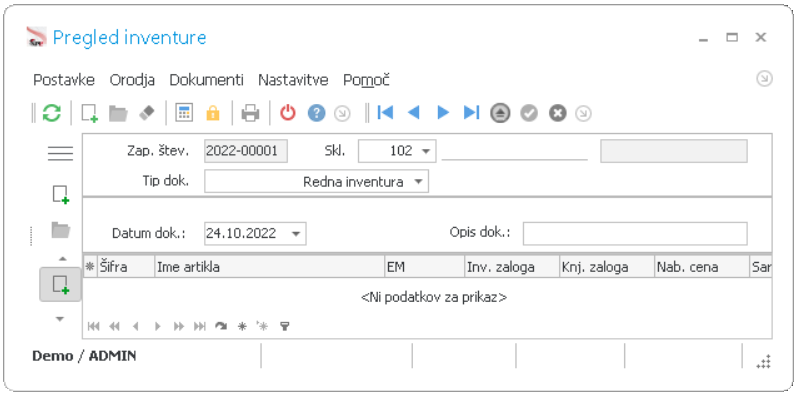Click upper sidebar new-document icon
798x398 pixels.
tap(61, 195)
